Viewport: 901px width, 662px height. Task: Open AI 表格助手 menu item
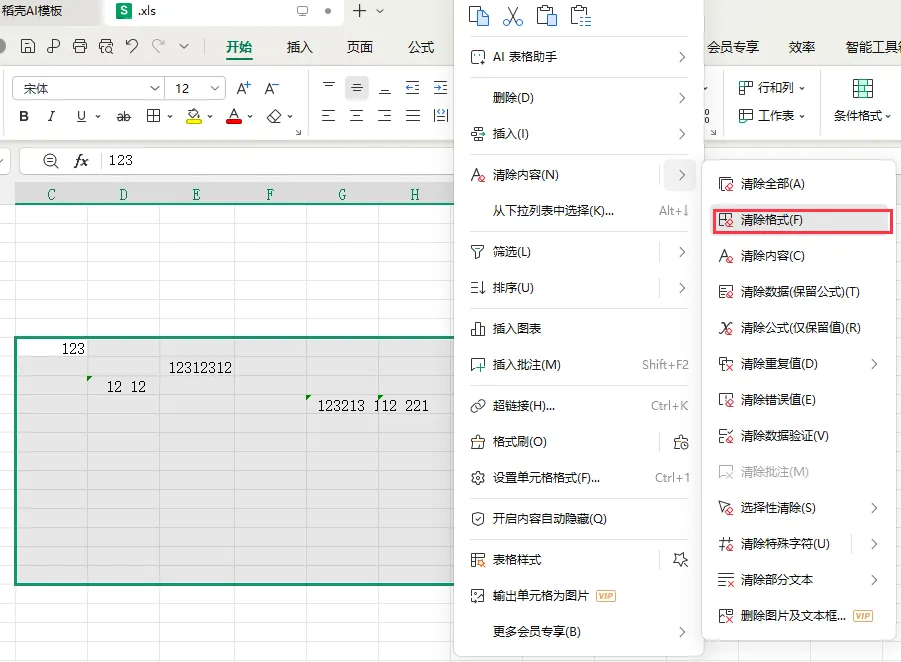point(579,57)
